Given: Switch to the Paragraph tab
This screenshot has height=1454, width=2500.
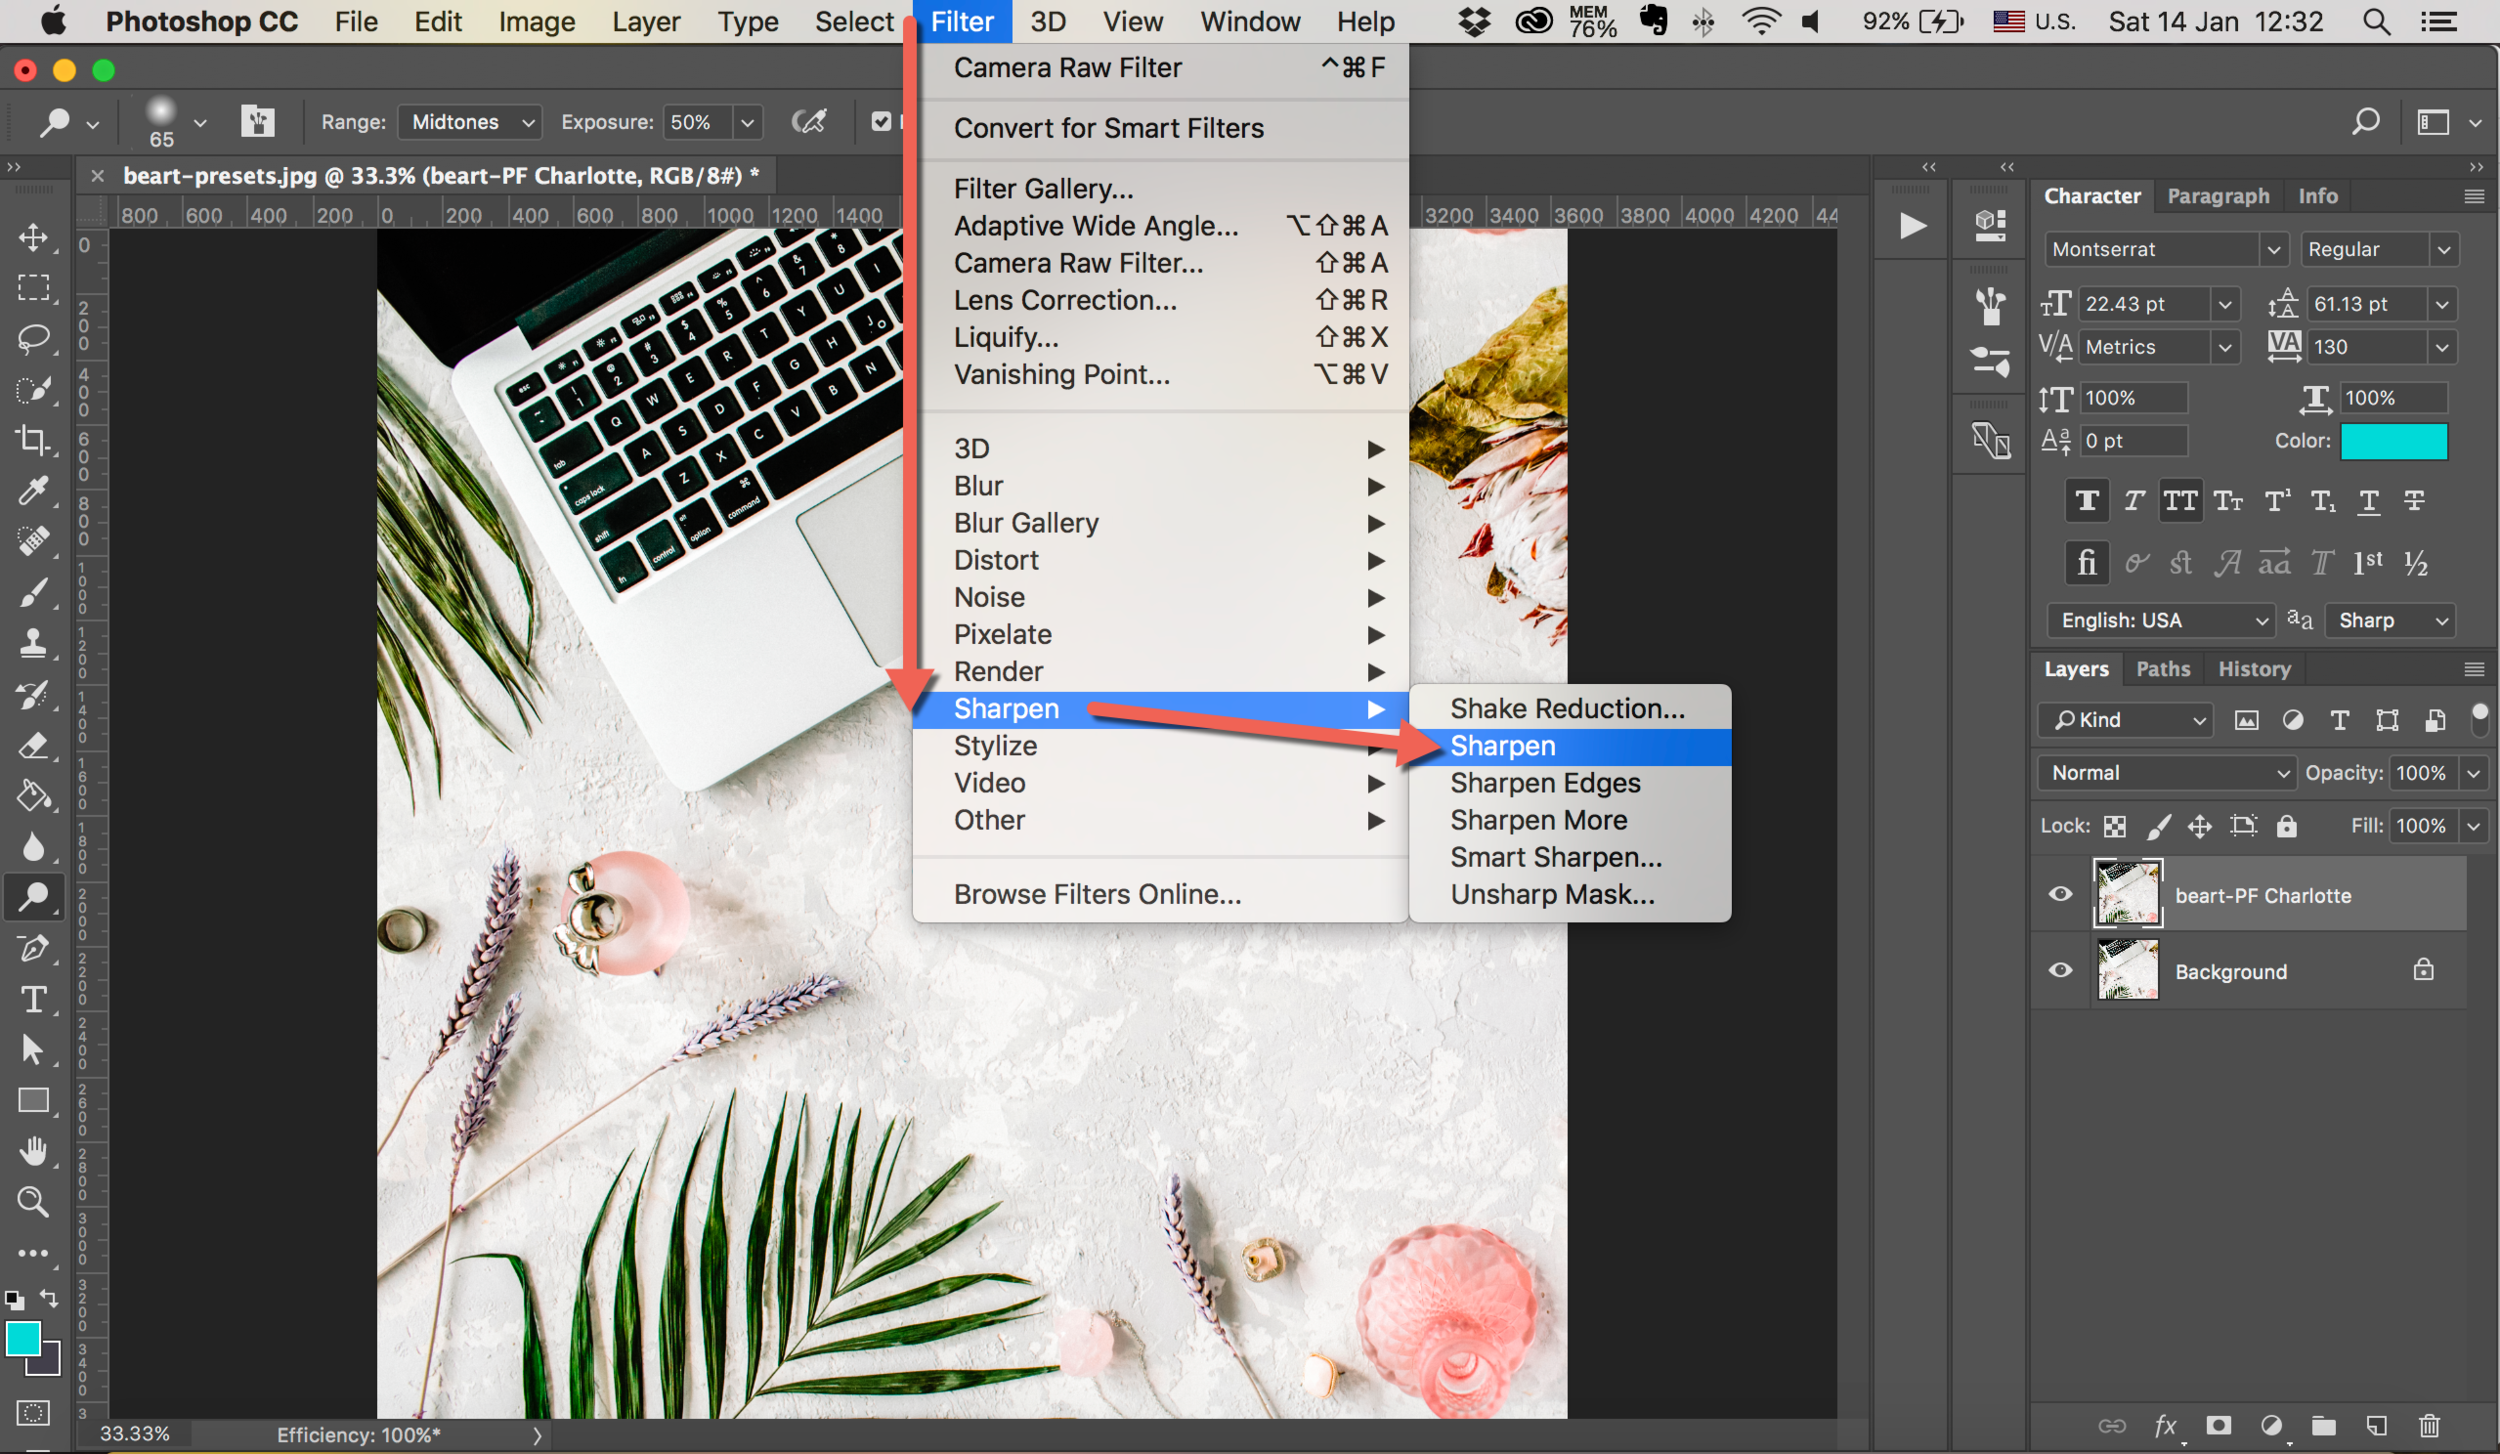Looking at the screenshot, I should click(x=2218, y=196).
